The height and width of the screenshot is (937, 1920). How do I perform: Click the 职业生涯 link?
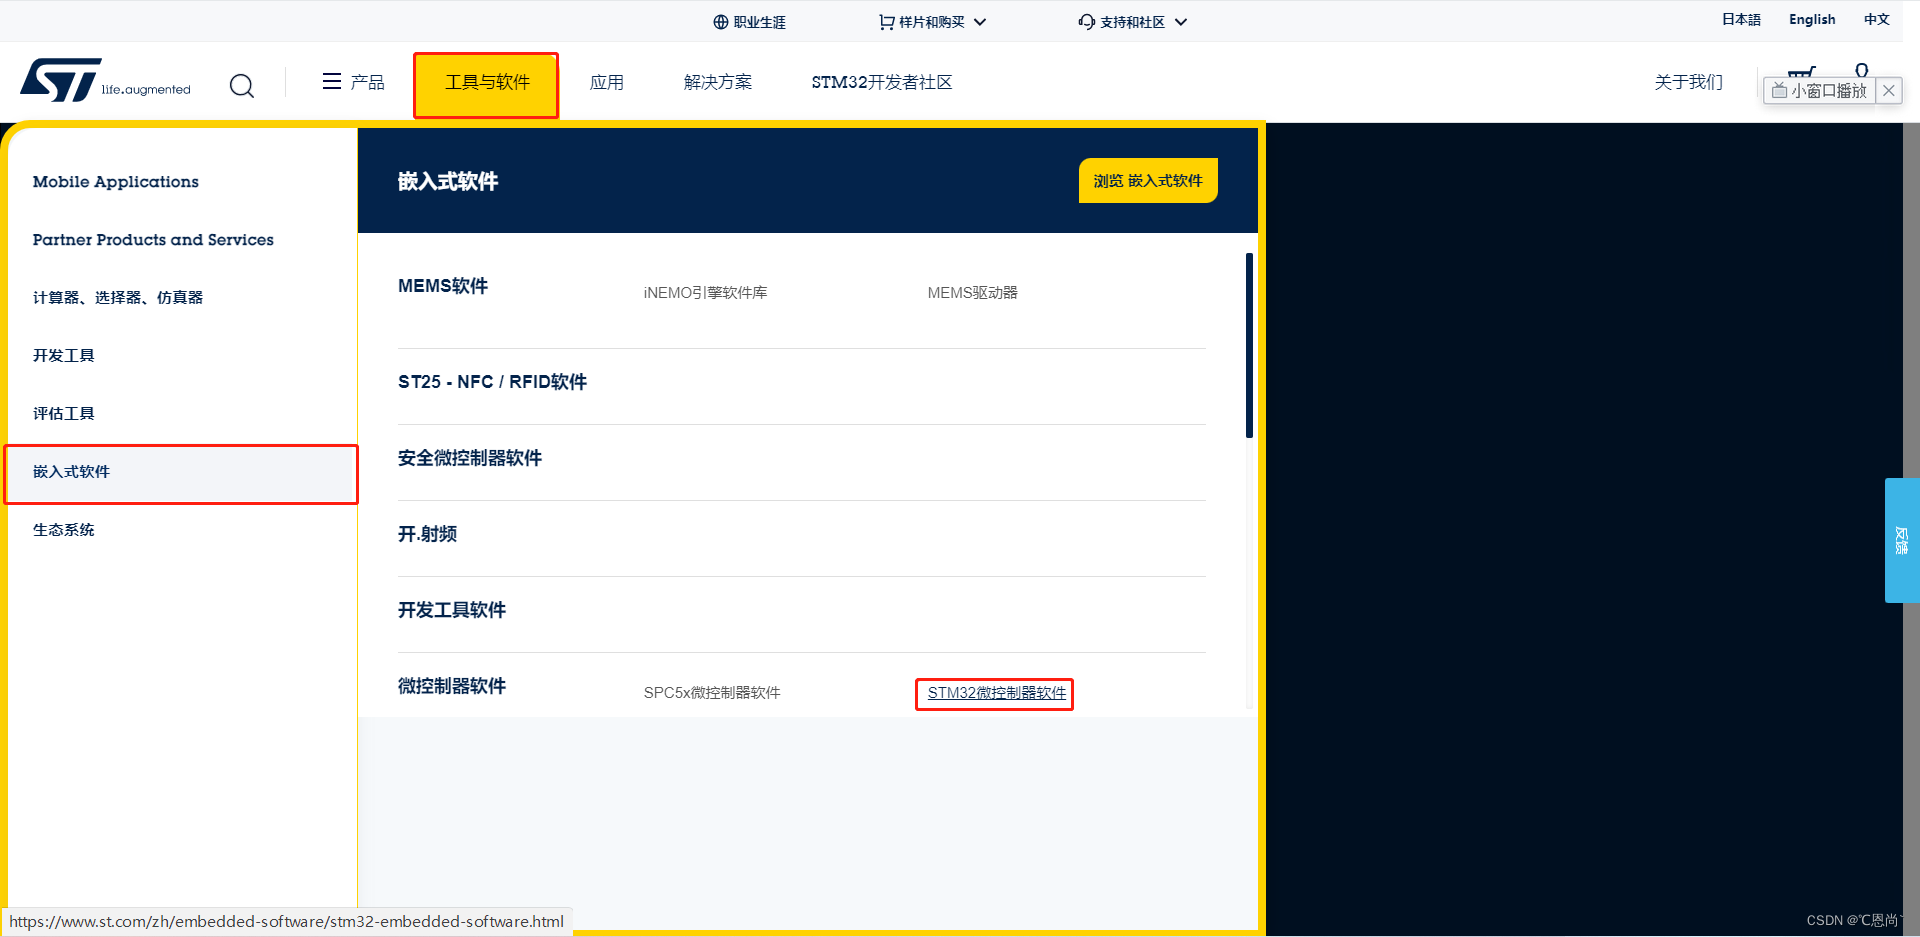click(759, 22)
